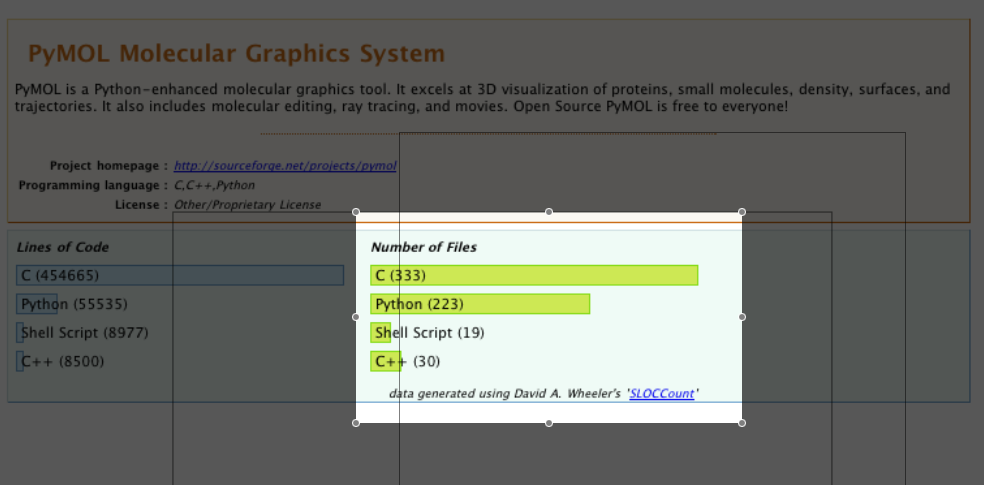Select the Python (223) files bar
This screenshot has height=485, width=984.
[x=480, y=304]
